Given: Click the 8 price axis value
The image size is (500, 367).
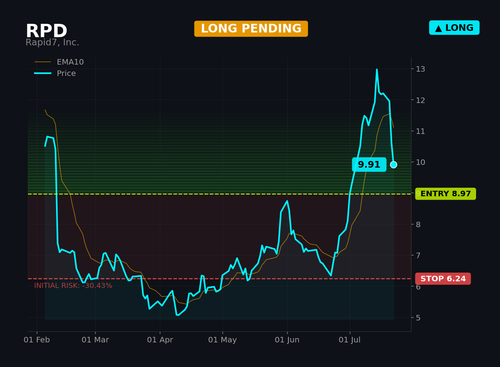Looking at the screenshot, I should (418, 224).
